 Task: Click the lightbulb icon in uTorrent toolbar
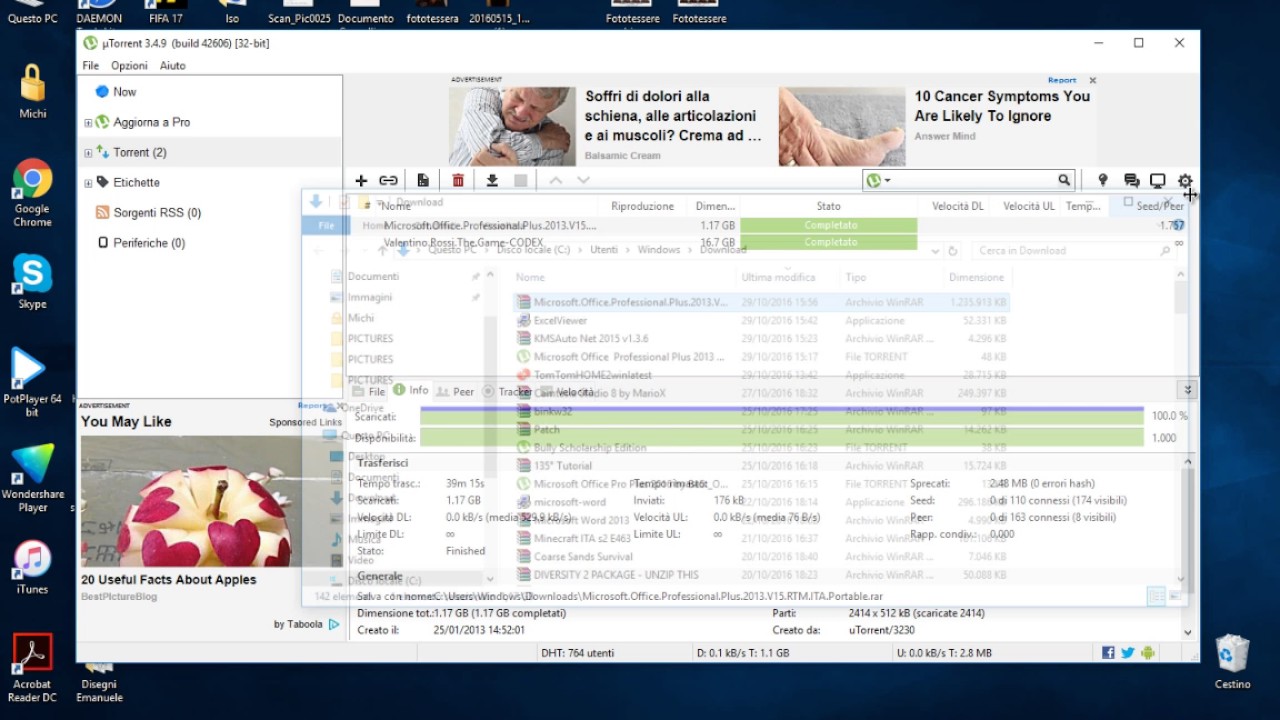click(x=1103, y=181)
